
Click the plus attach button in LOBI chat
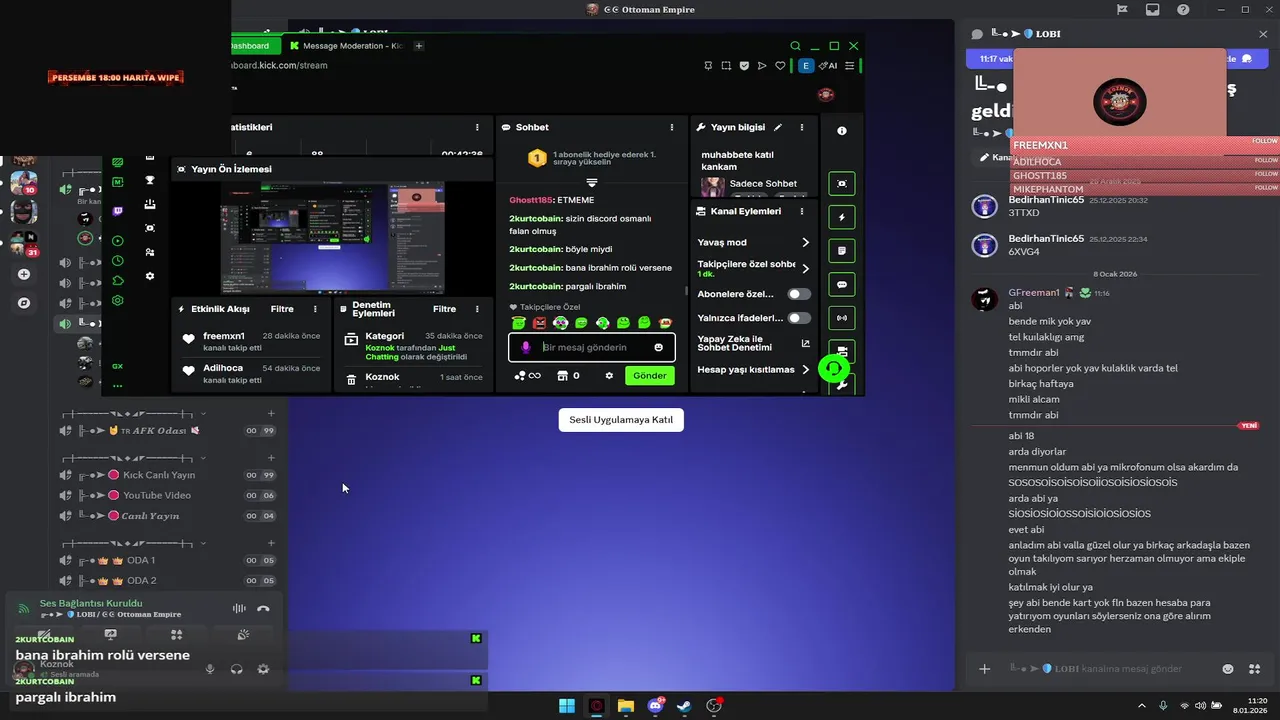pos(984,669)
